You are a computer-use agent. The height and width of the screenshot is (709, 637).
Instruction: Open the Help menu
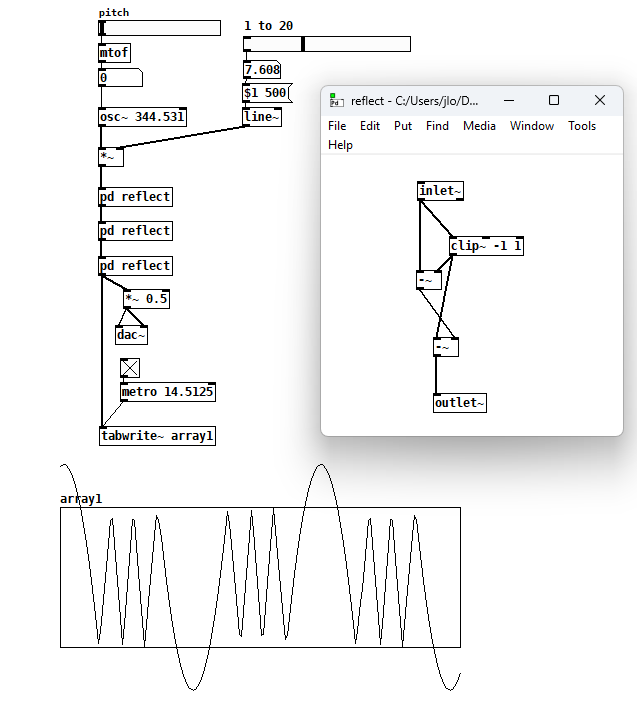[x=340, y=145]
